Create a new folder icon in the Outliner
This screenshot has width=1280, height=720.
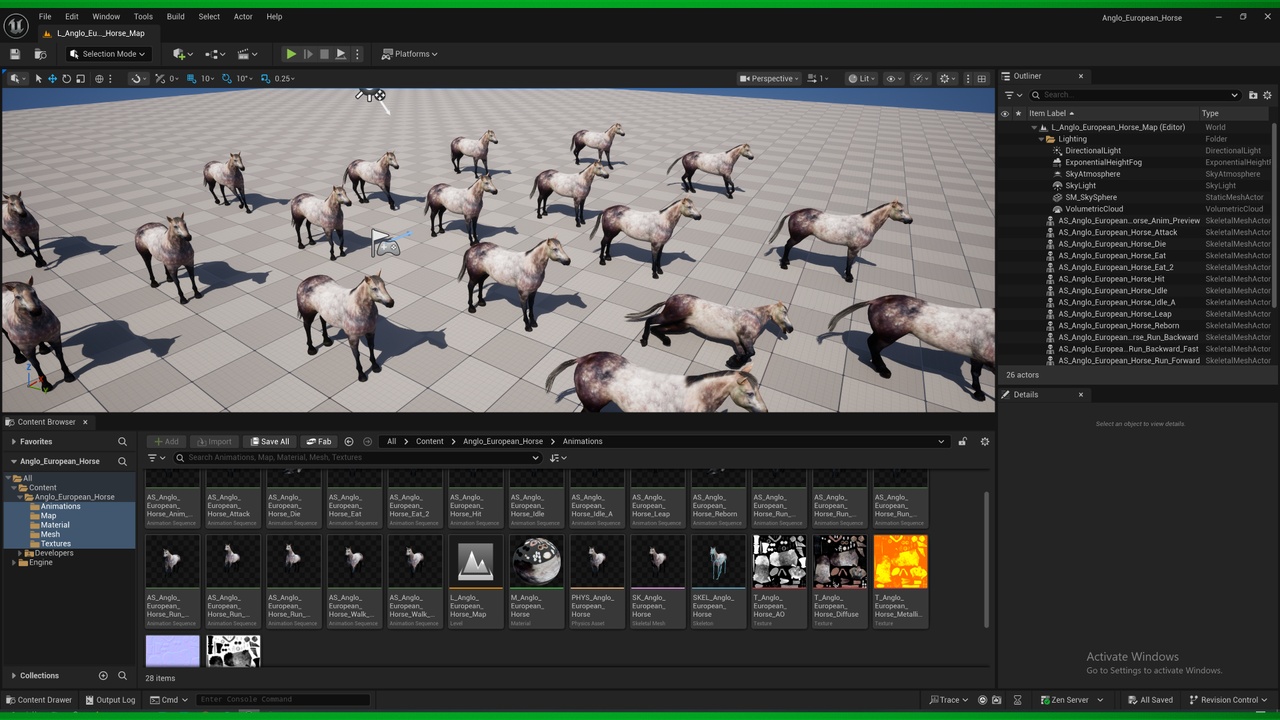(x=1253, y=95)
